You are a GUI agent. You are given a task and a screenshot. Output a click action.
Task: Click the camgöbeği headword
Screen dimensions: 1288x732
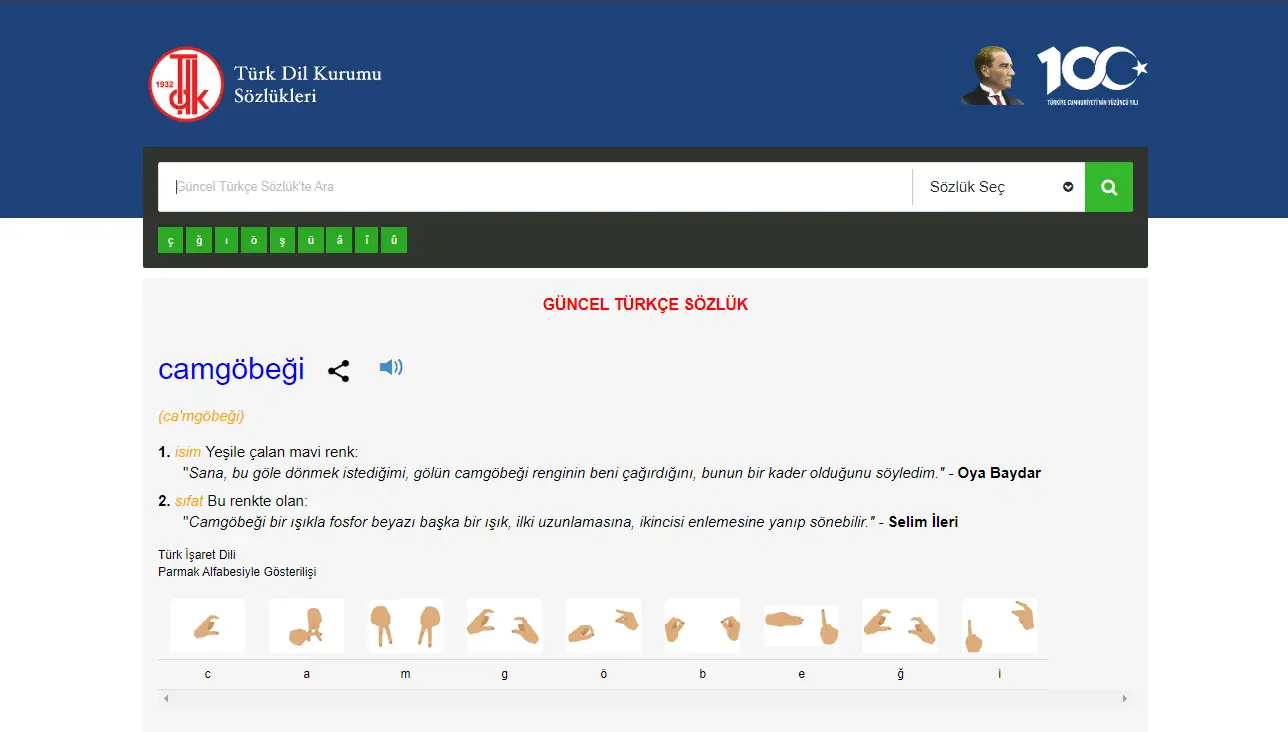tap(231, 369)
